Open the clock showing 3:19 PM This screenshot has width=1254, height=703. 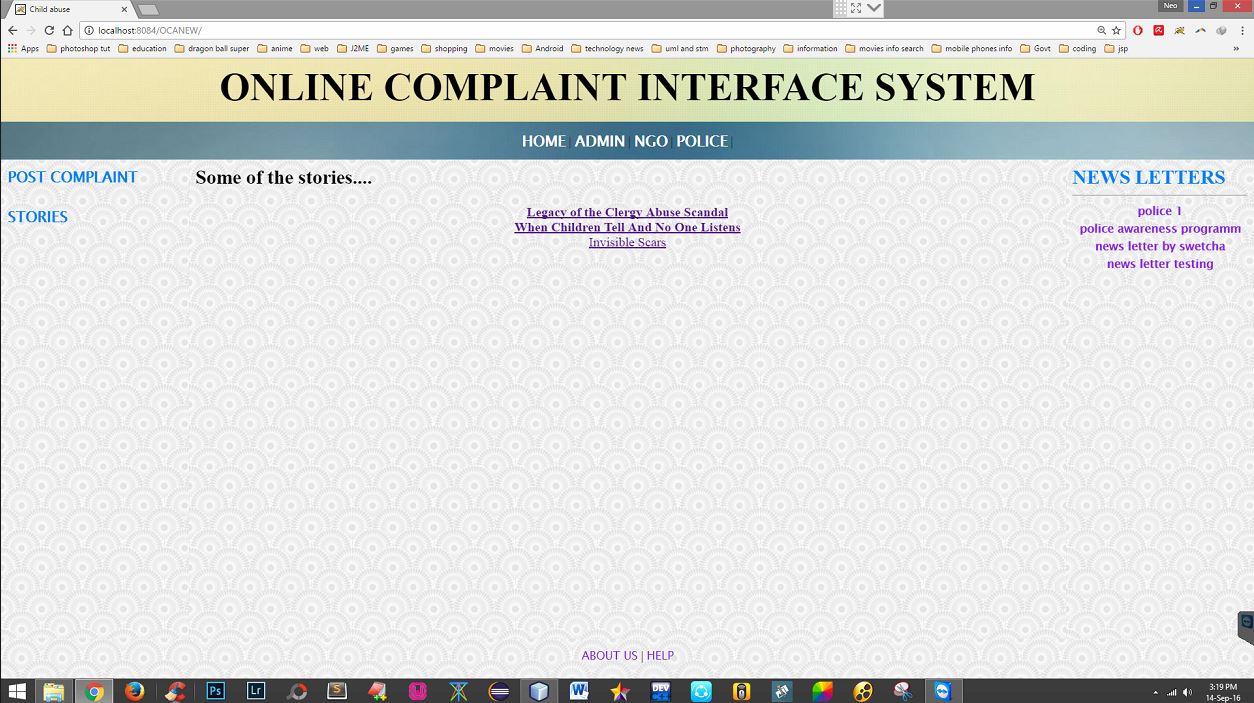pyautogui.click(x=1223, y=692)
